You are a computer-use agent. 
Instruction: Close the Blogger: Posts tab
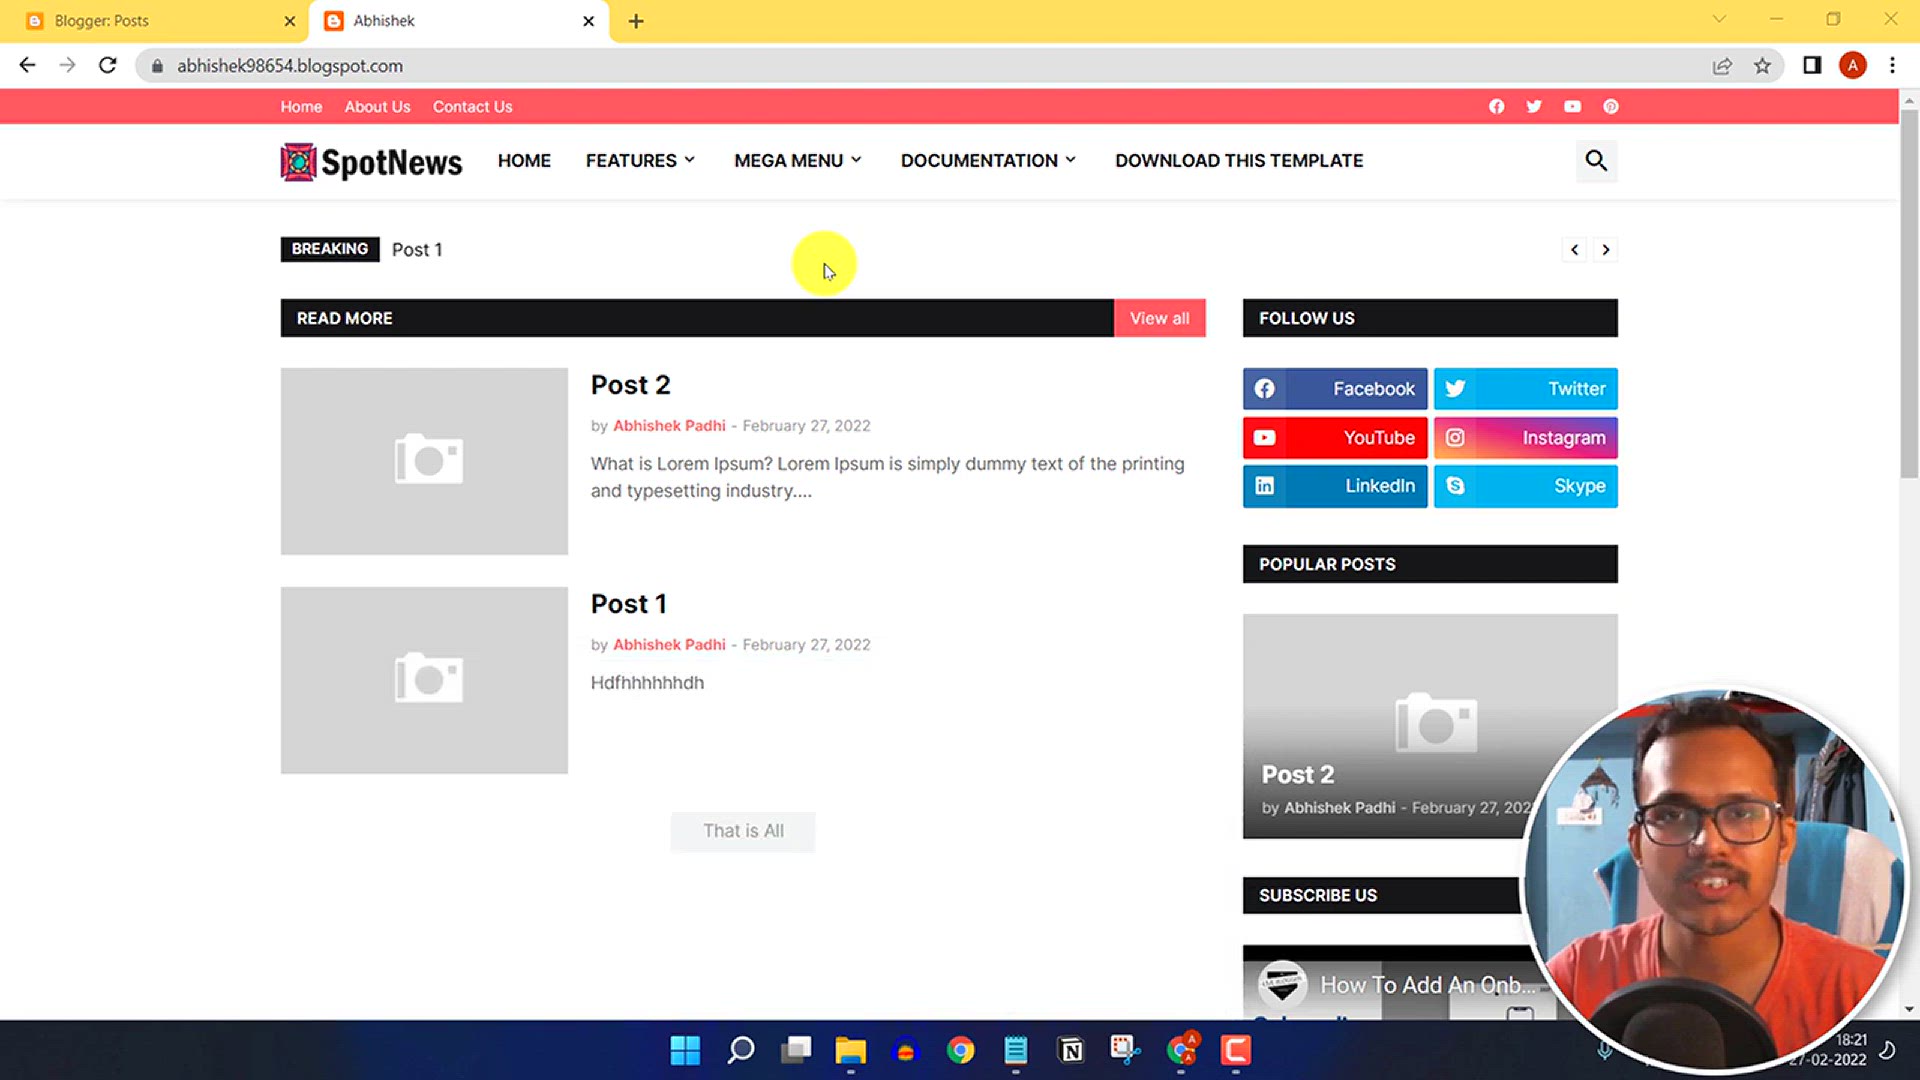pyautogui.click(x=289, y=21)
